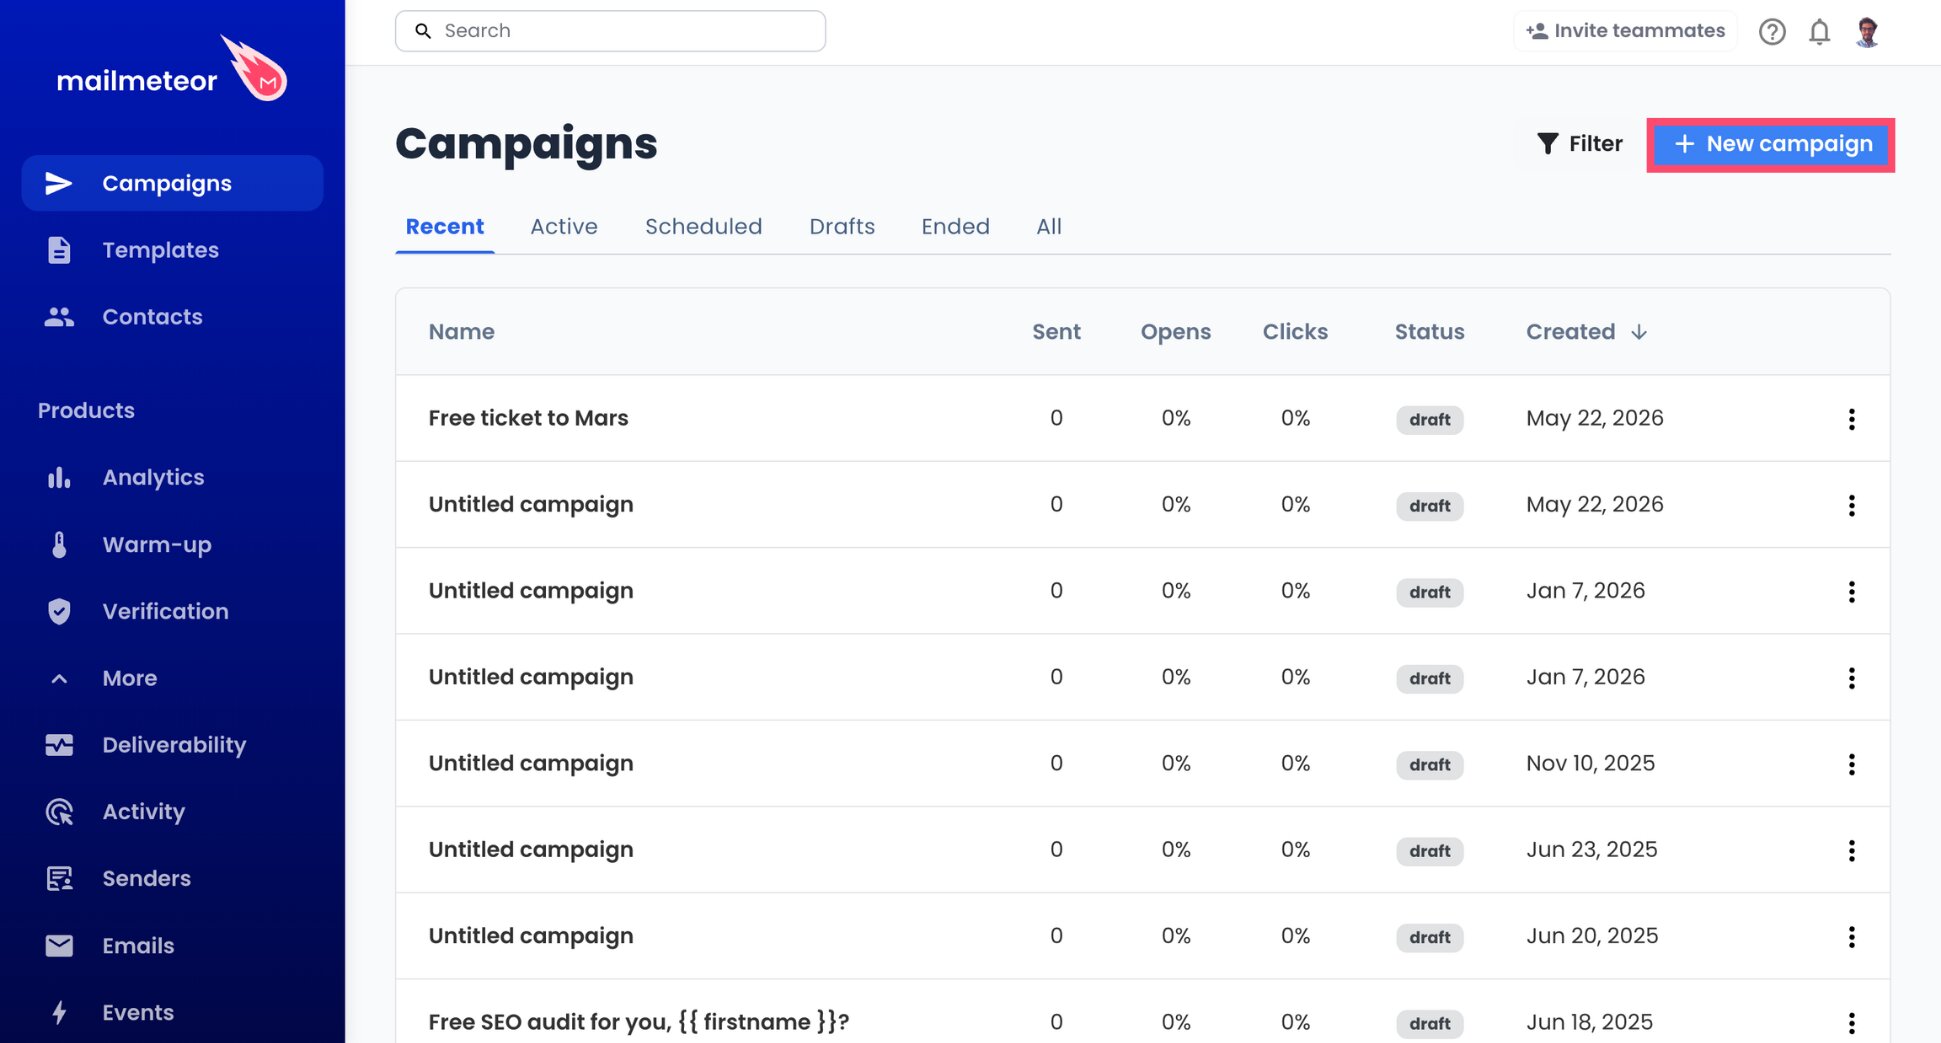Open Free SEO audit for you campaign
This screenshot has height=1043, width=1941.
point(639,1022)
